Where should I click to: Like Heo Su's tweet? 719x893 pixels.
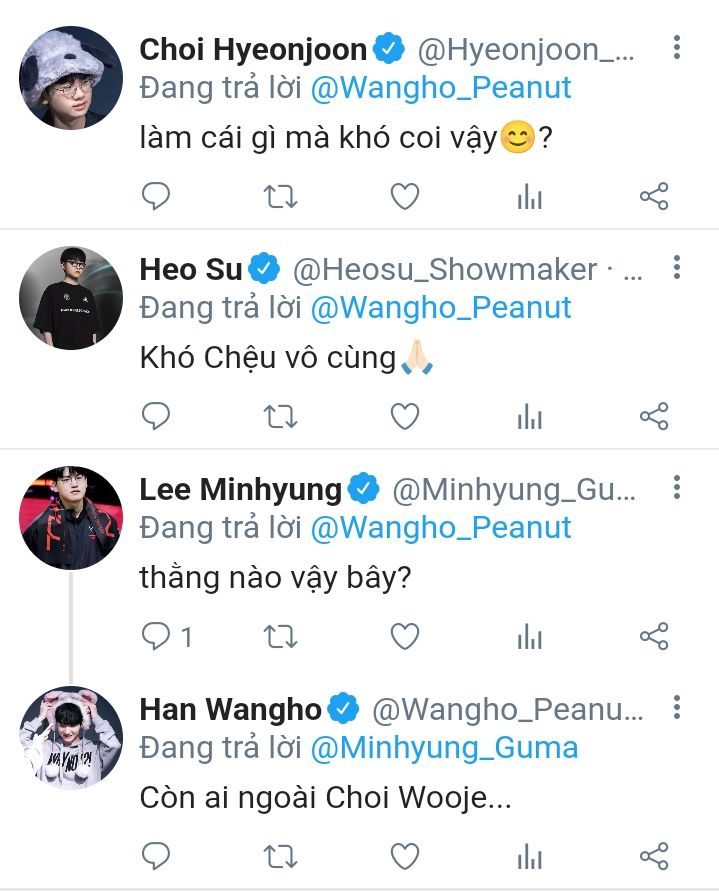404,416
